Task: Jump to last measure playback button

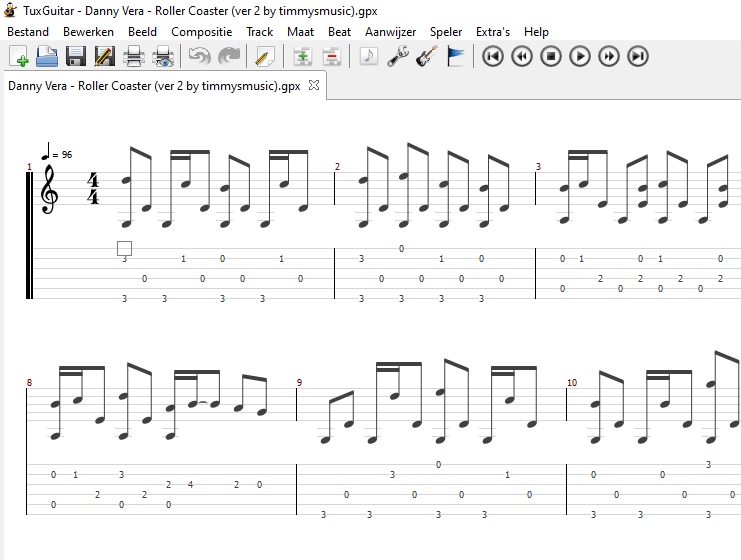Action: pos(638,56)
